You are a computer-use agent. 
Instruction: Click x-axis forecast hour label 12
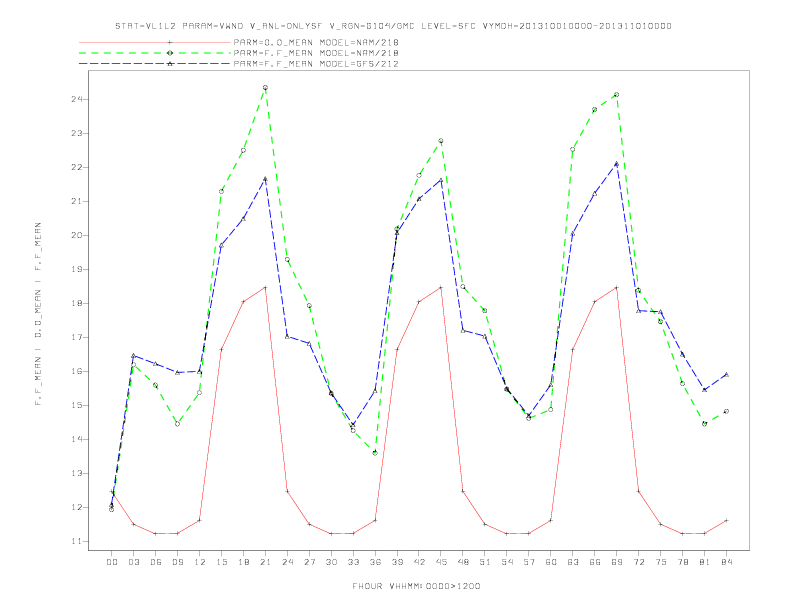coord(200,562)
